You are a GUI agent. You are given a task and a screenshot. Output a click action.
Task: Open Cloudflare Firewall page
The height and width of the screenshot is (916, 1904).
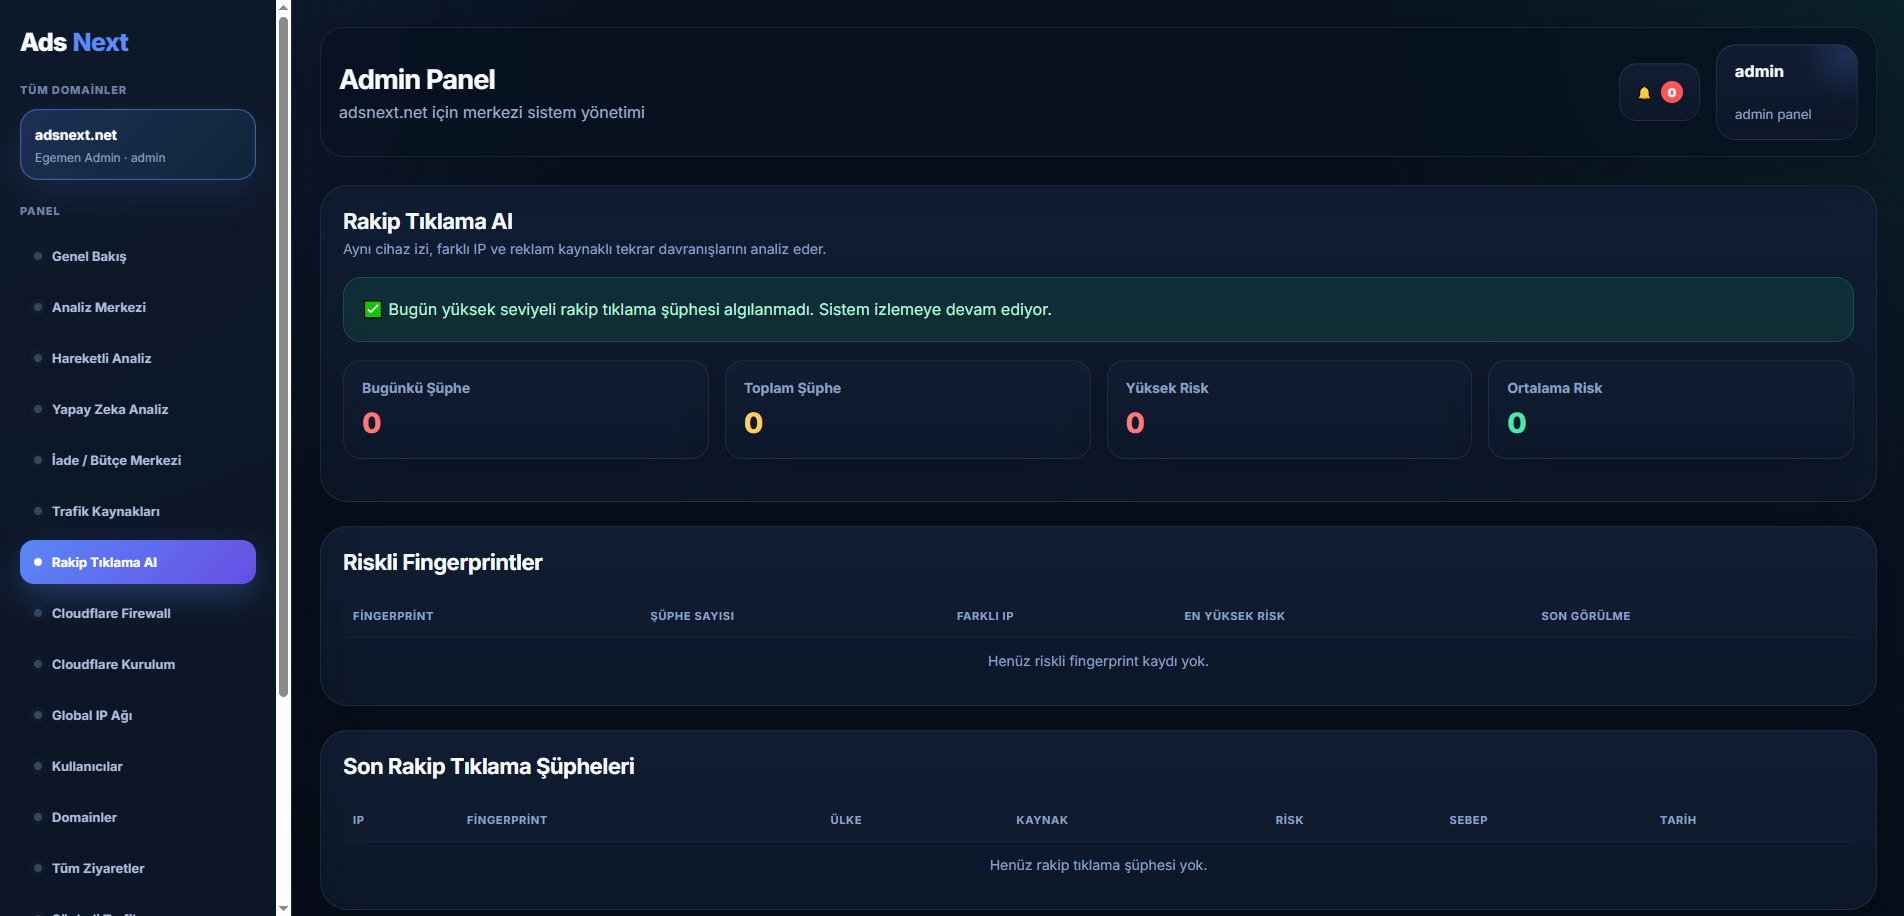pyautogui.click(x=138, y=613)
